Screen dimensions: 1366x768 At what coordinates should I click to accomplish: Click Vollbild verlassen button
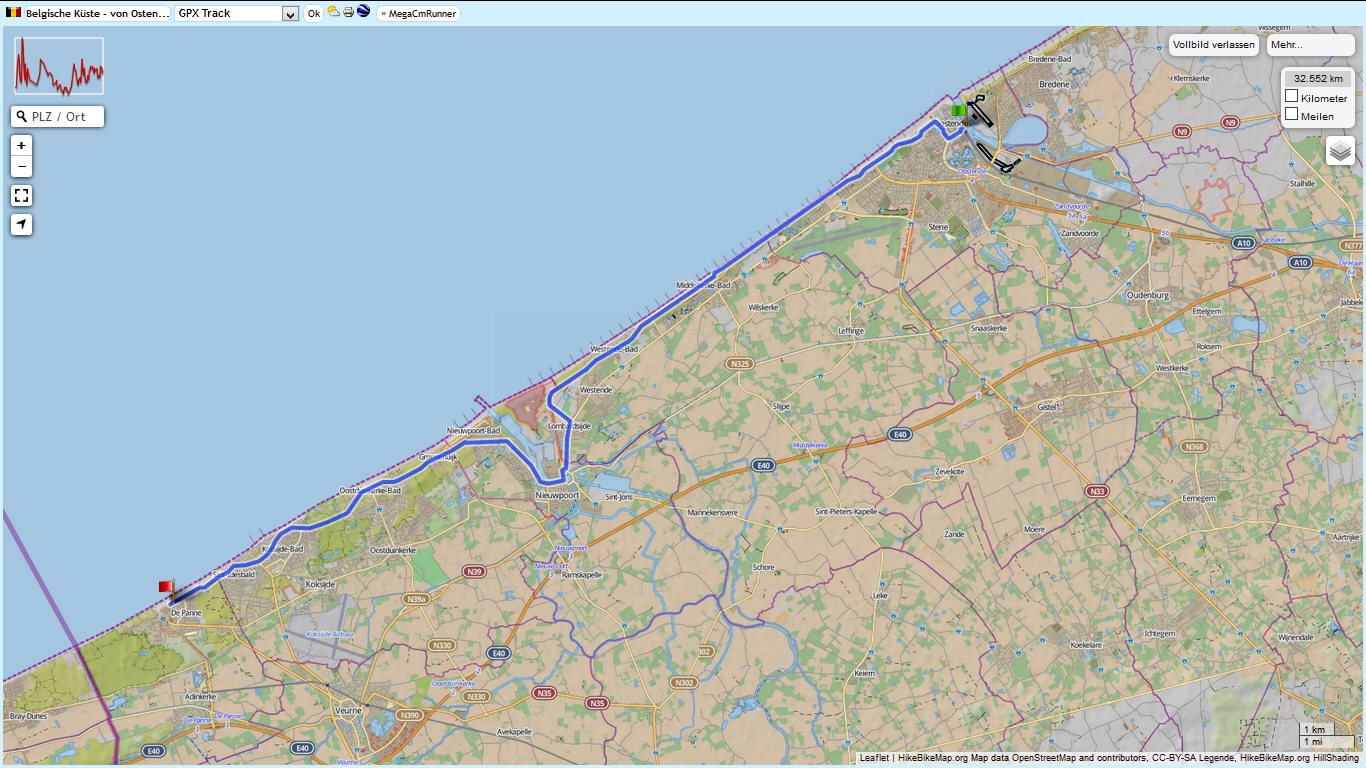[1213, 45]
